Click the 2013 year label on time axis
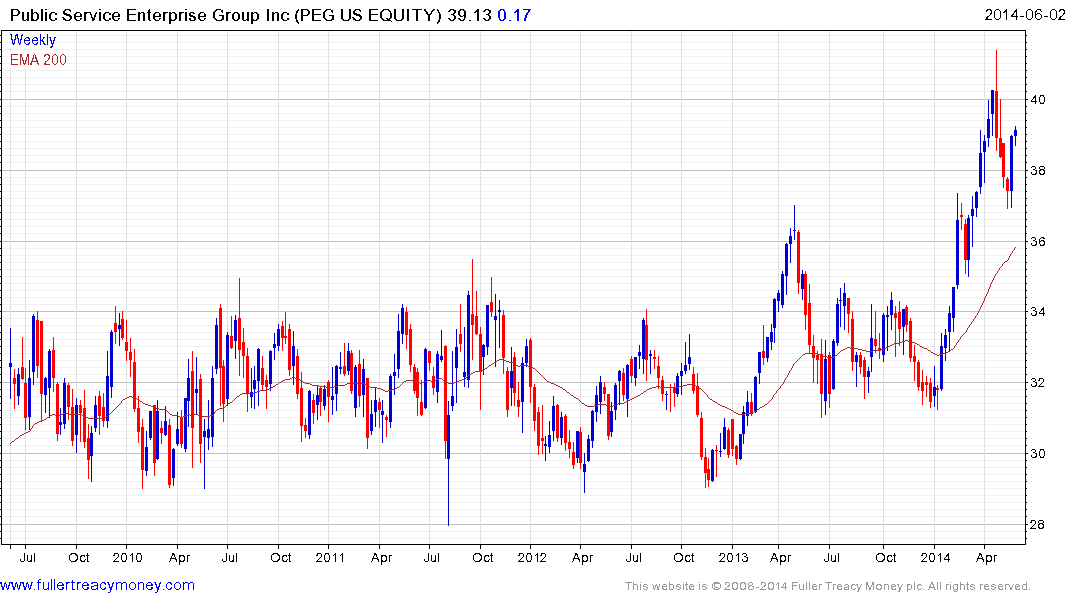 click(734, 557)
